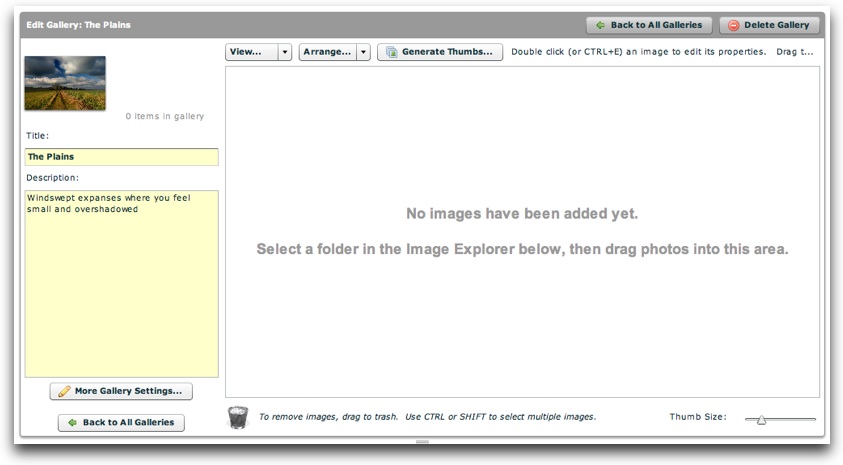843x465 pixels.
Task: Click the green arrow icon below the description
Action: click(72, 423)
